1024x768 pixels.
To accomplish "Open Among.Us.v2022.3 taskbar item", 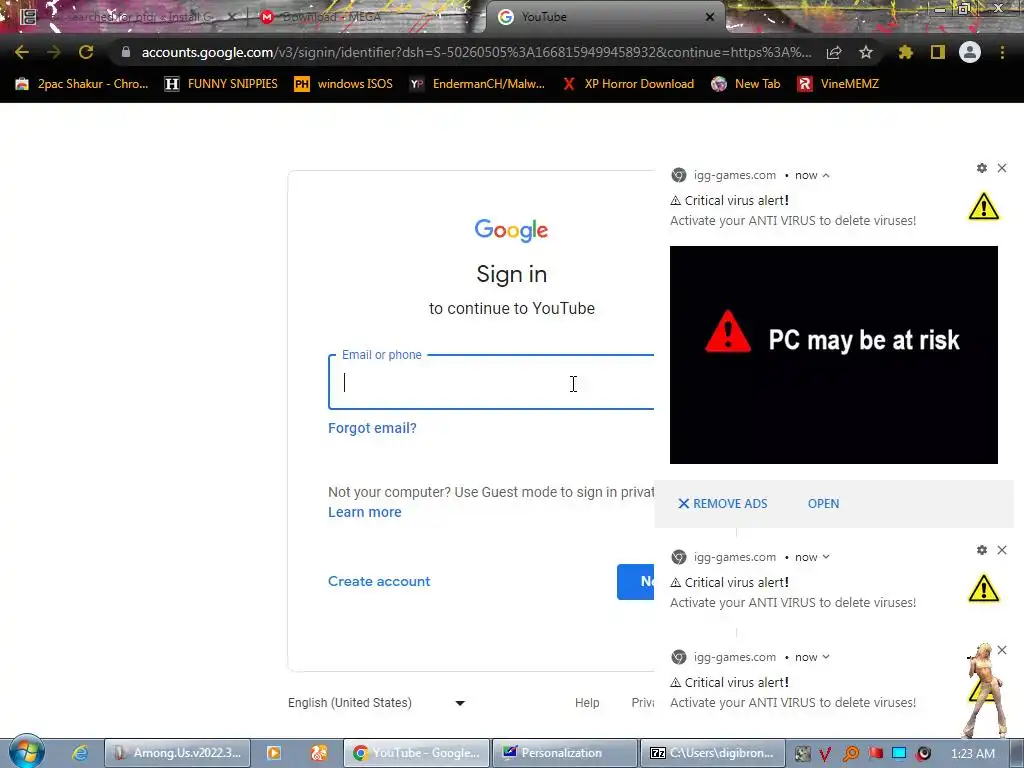I will (x=178, y=753).
